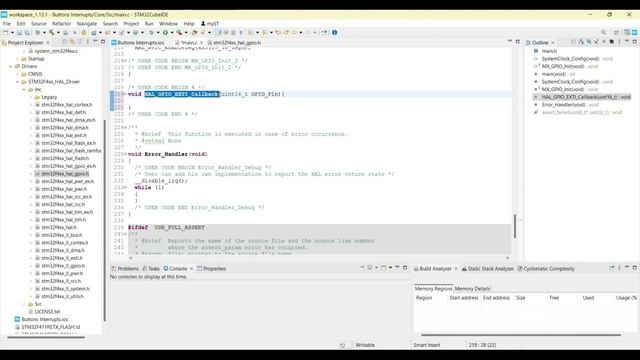Expand the CMSIS folder
Image resolution: width=640 pixels, height=360 pixels.
18,74
